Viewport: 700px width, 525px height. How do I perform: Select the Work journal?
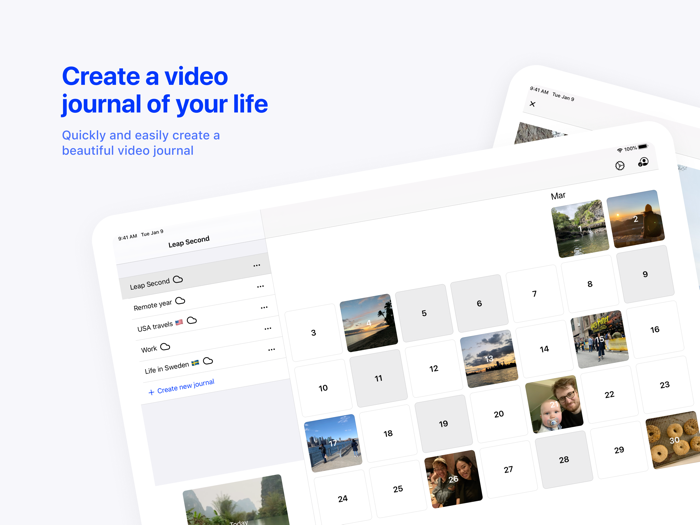(x=205, y=340)
